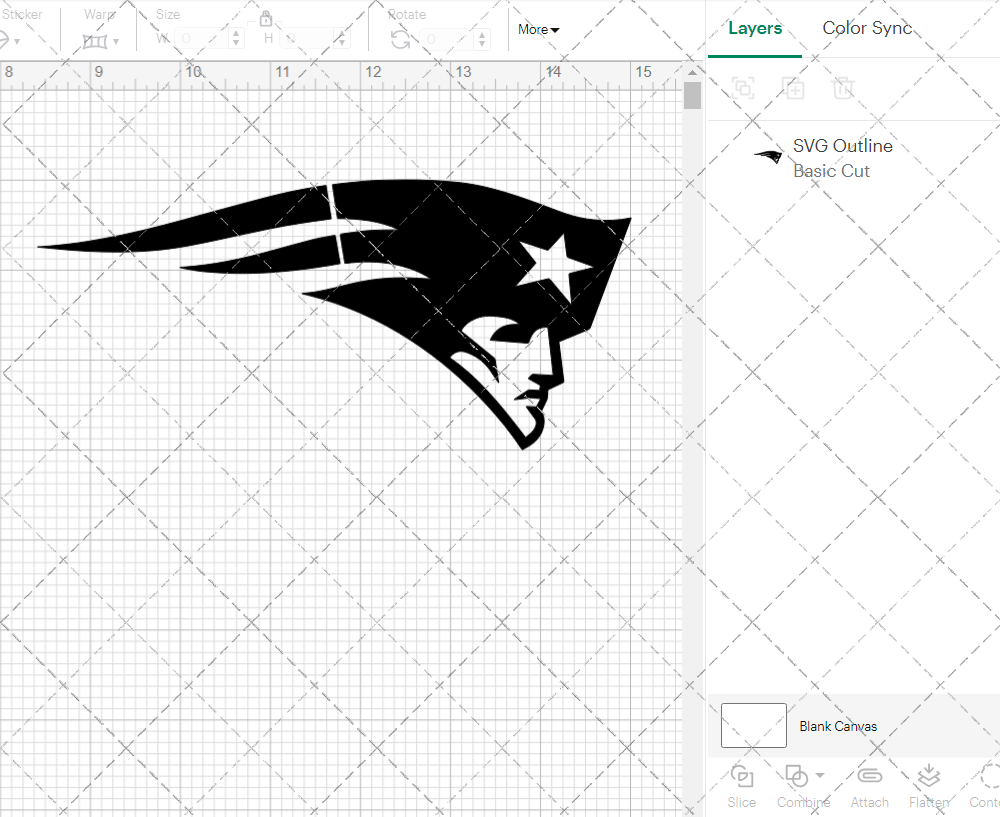Image resolution: width=1000 pixels, height=817 pixels.
Task: Click the Group icon in Layers panel
Action: pyautogui.click(x=743, y=88)
